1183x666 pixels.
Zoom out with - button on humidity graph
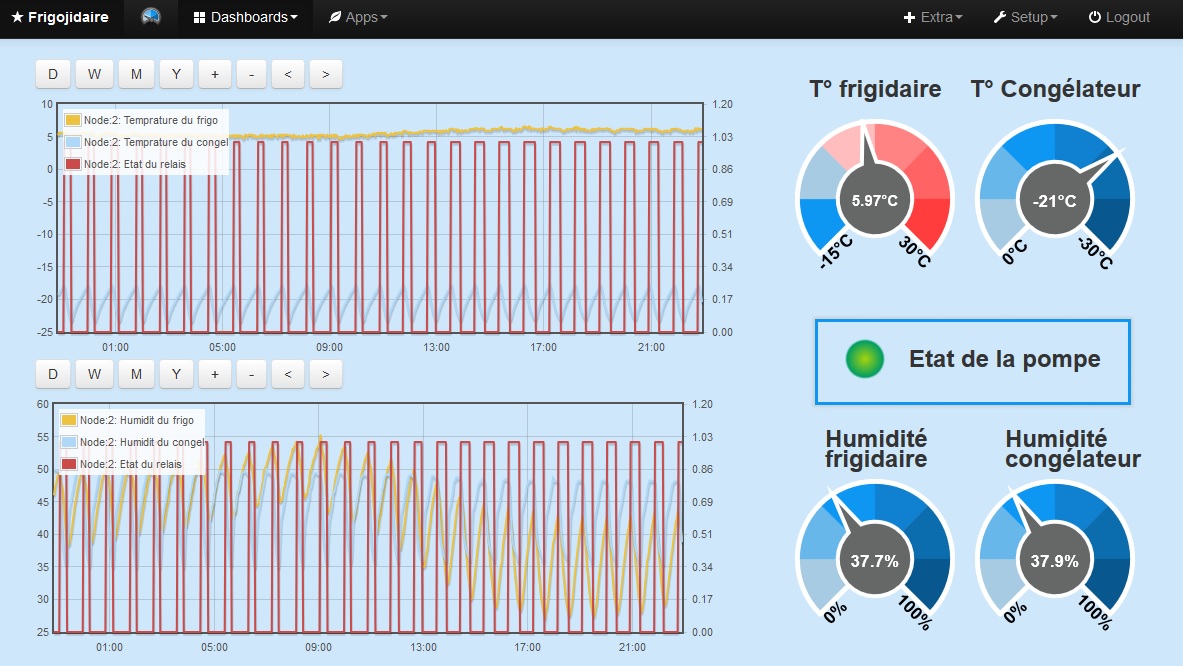pyautogui.click(x=251, y=374)
